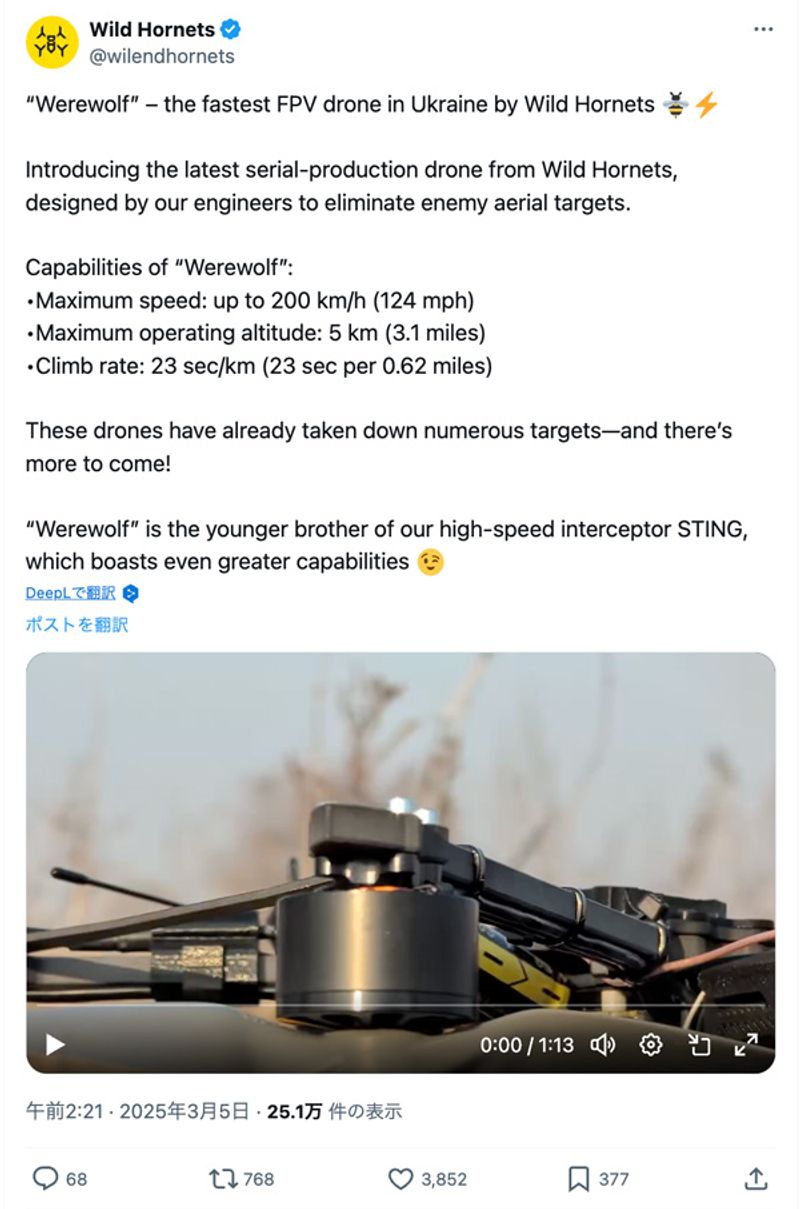
Task: Bookmark this Wild Hornets post
Action: point(578,1179)
